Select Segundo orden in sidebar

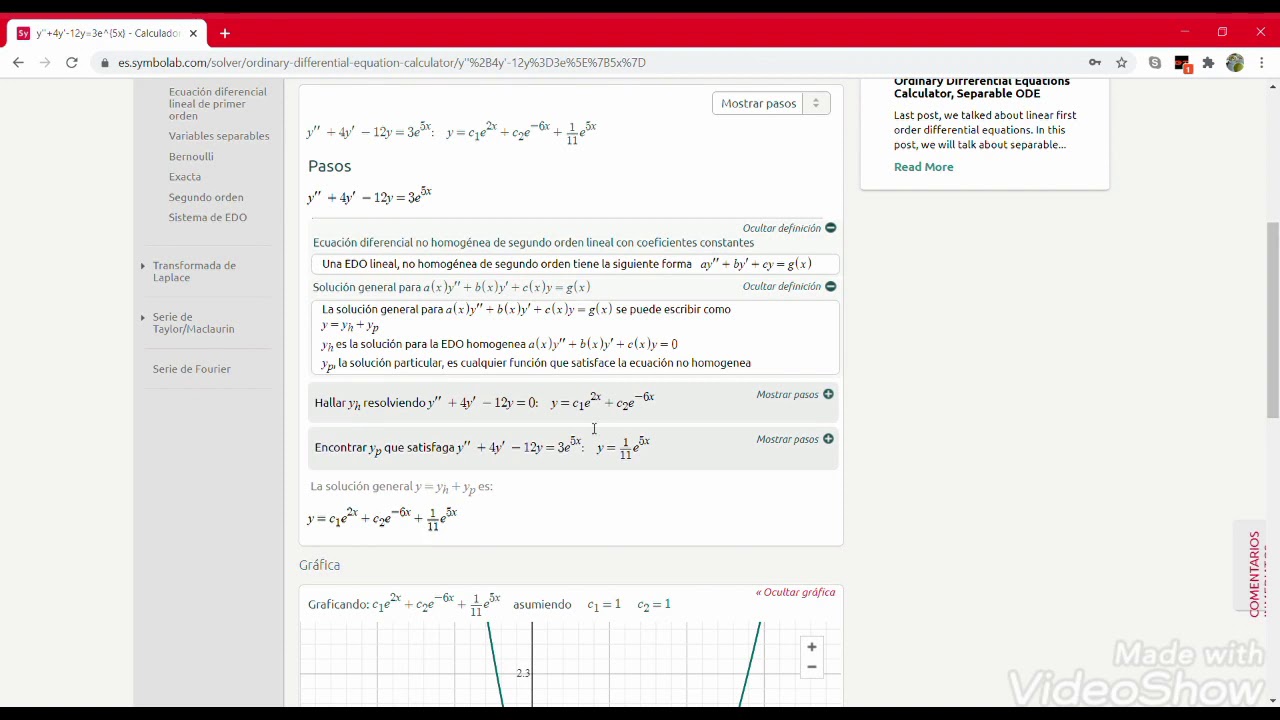(x=206, y=197)
